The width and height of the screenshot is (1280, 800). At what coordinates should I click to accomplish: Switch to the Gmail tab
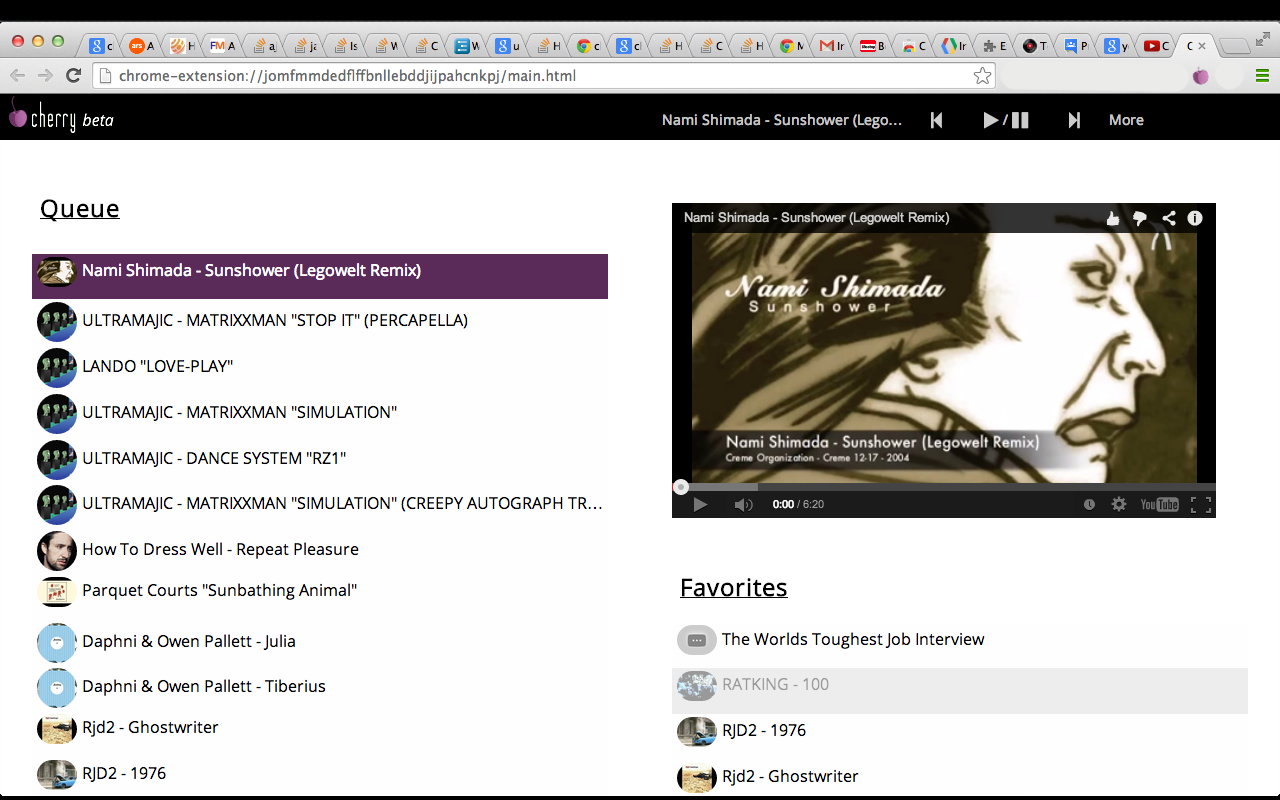(x=831, y=46)
